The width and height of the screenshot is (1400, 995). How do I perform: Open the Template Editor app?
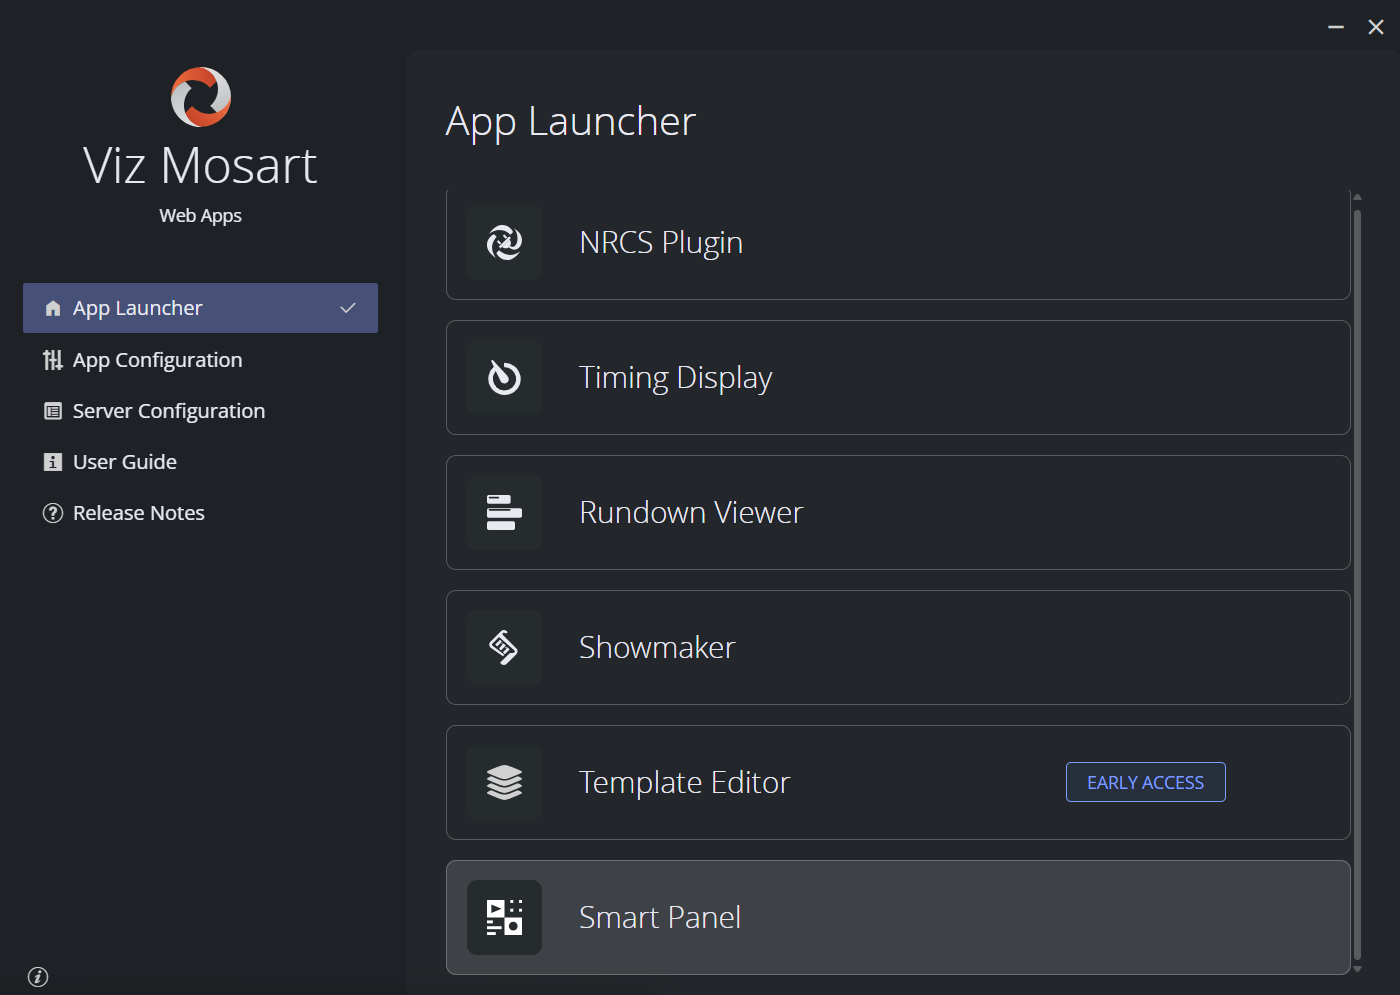point(898,783)
